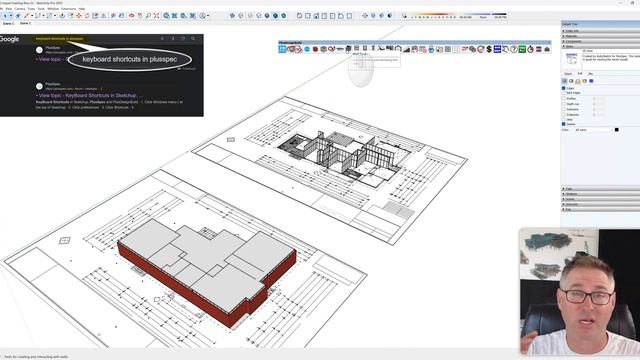Click the first highlighted PlusSpec toolbar icon
Image resolution: width=640 pixels, height=360 pixels.
282,49
